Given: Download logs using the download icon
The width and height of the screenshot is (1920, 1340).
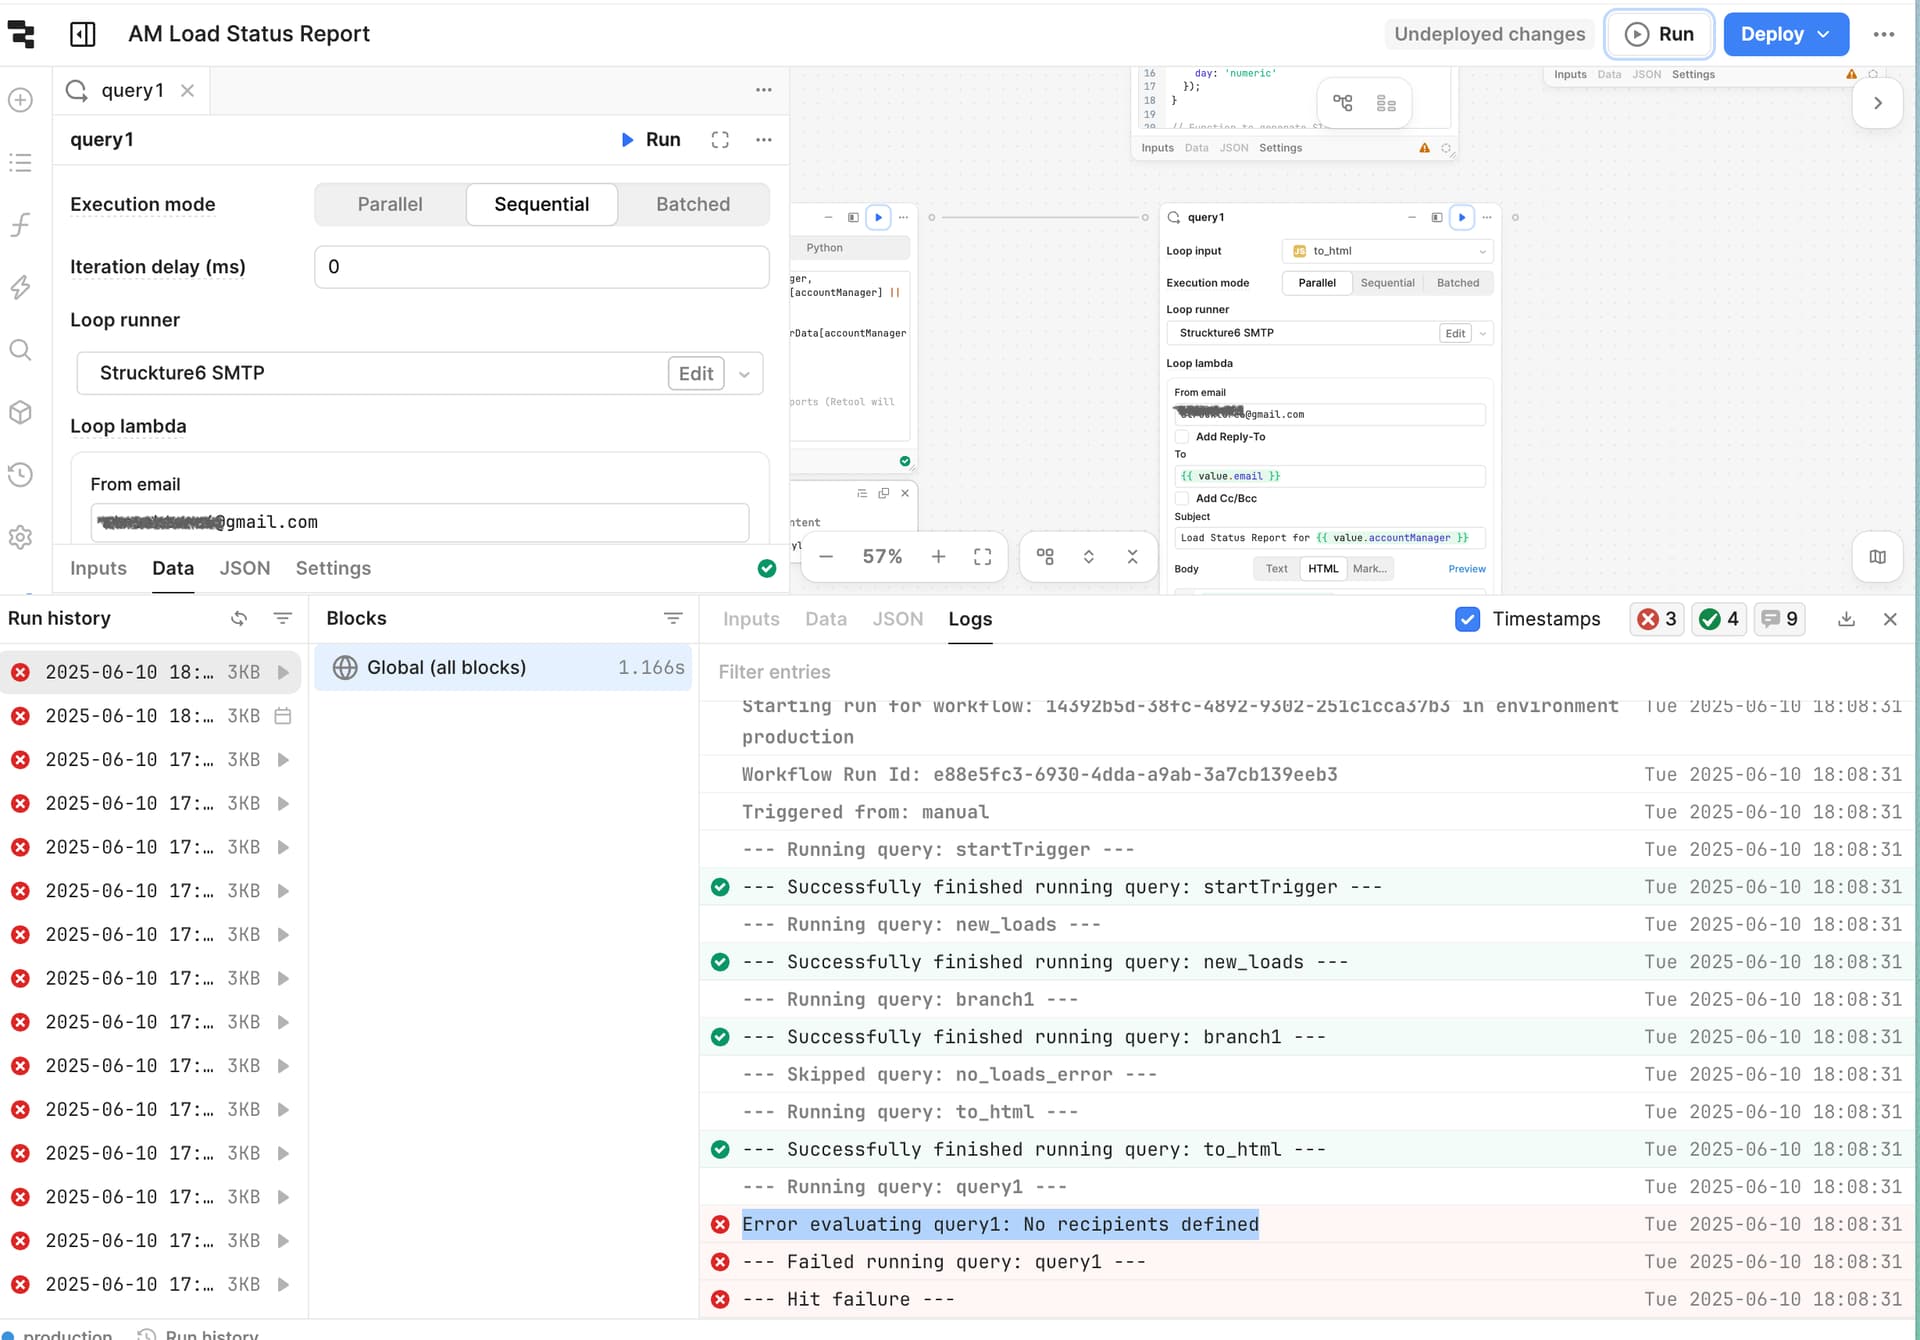Looking at the screenshot, I should (x=1847, y=619).
